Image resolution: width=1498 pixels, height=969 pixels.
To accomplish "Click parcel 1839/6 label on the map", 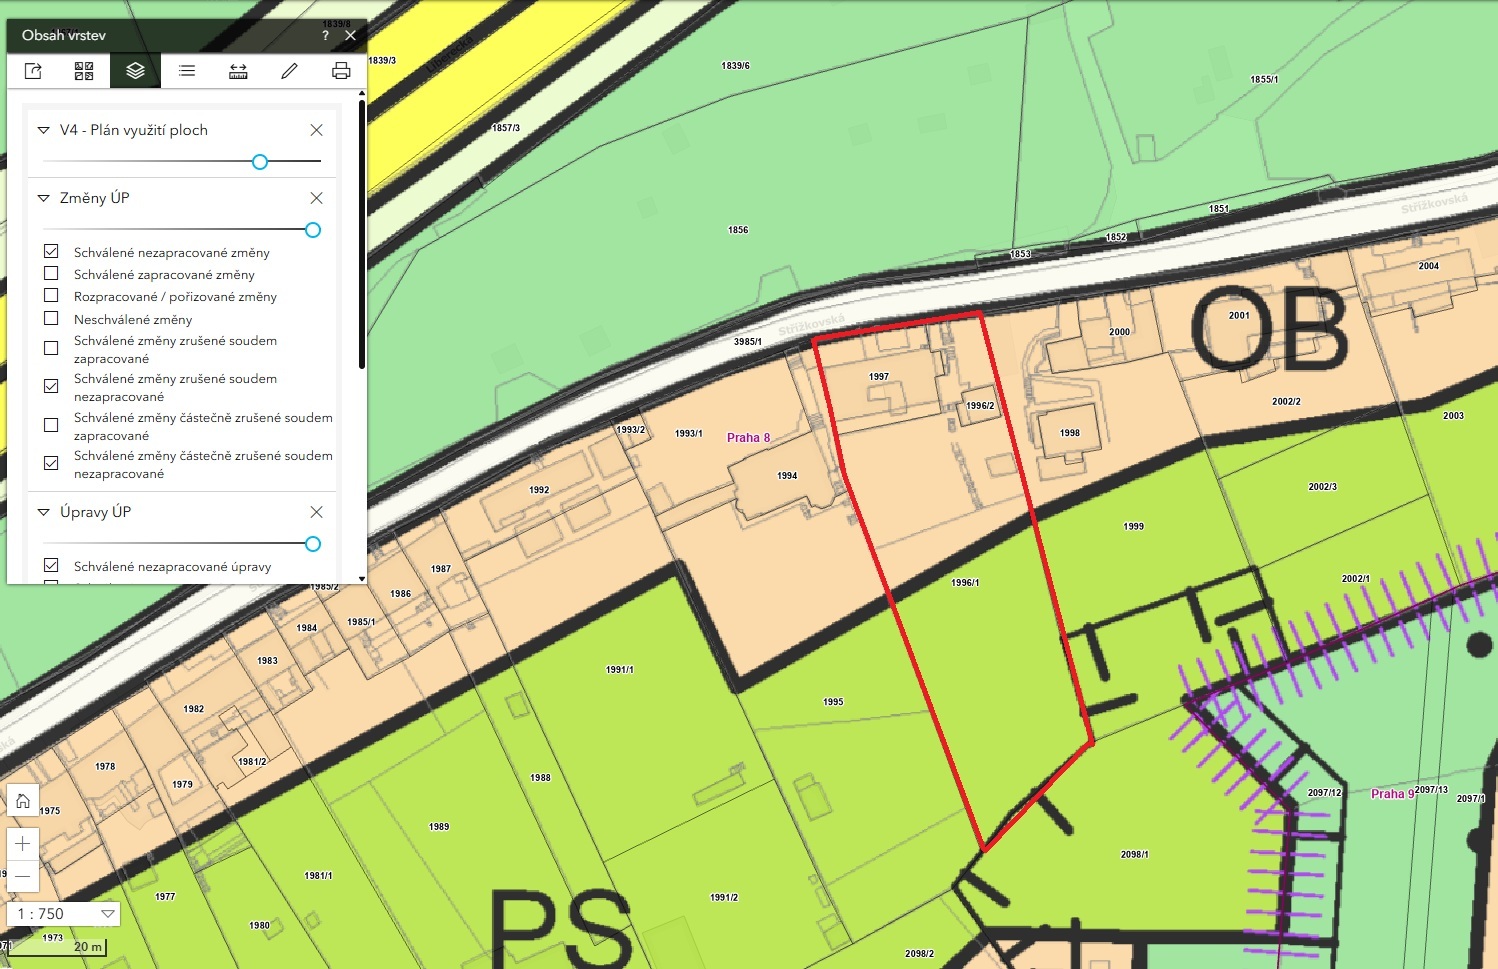I will point(735,66).
